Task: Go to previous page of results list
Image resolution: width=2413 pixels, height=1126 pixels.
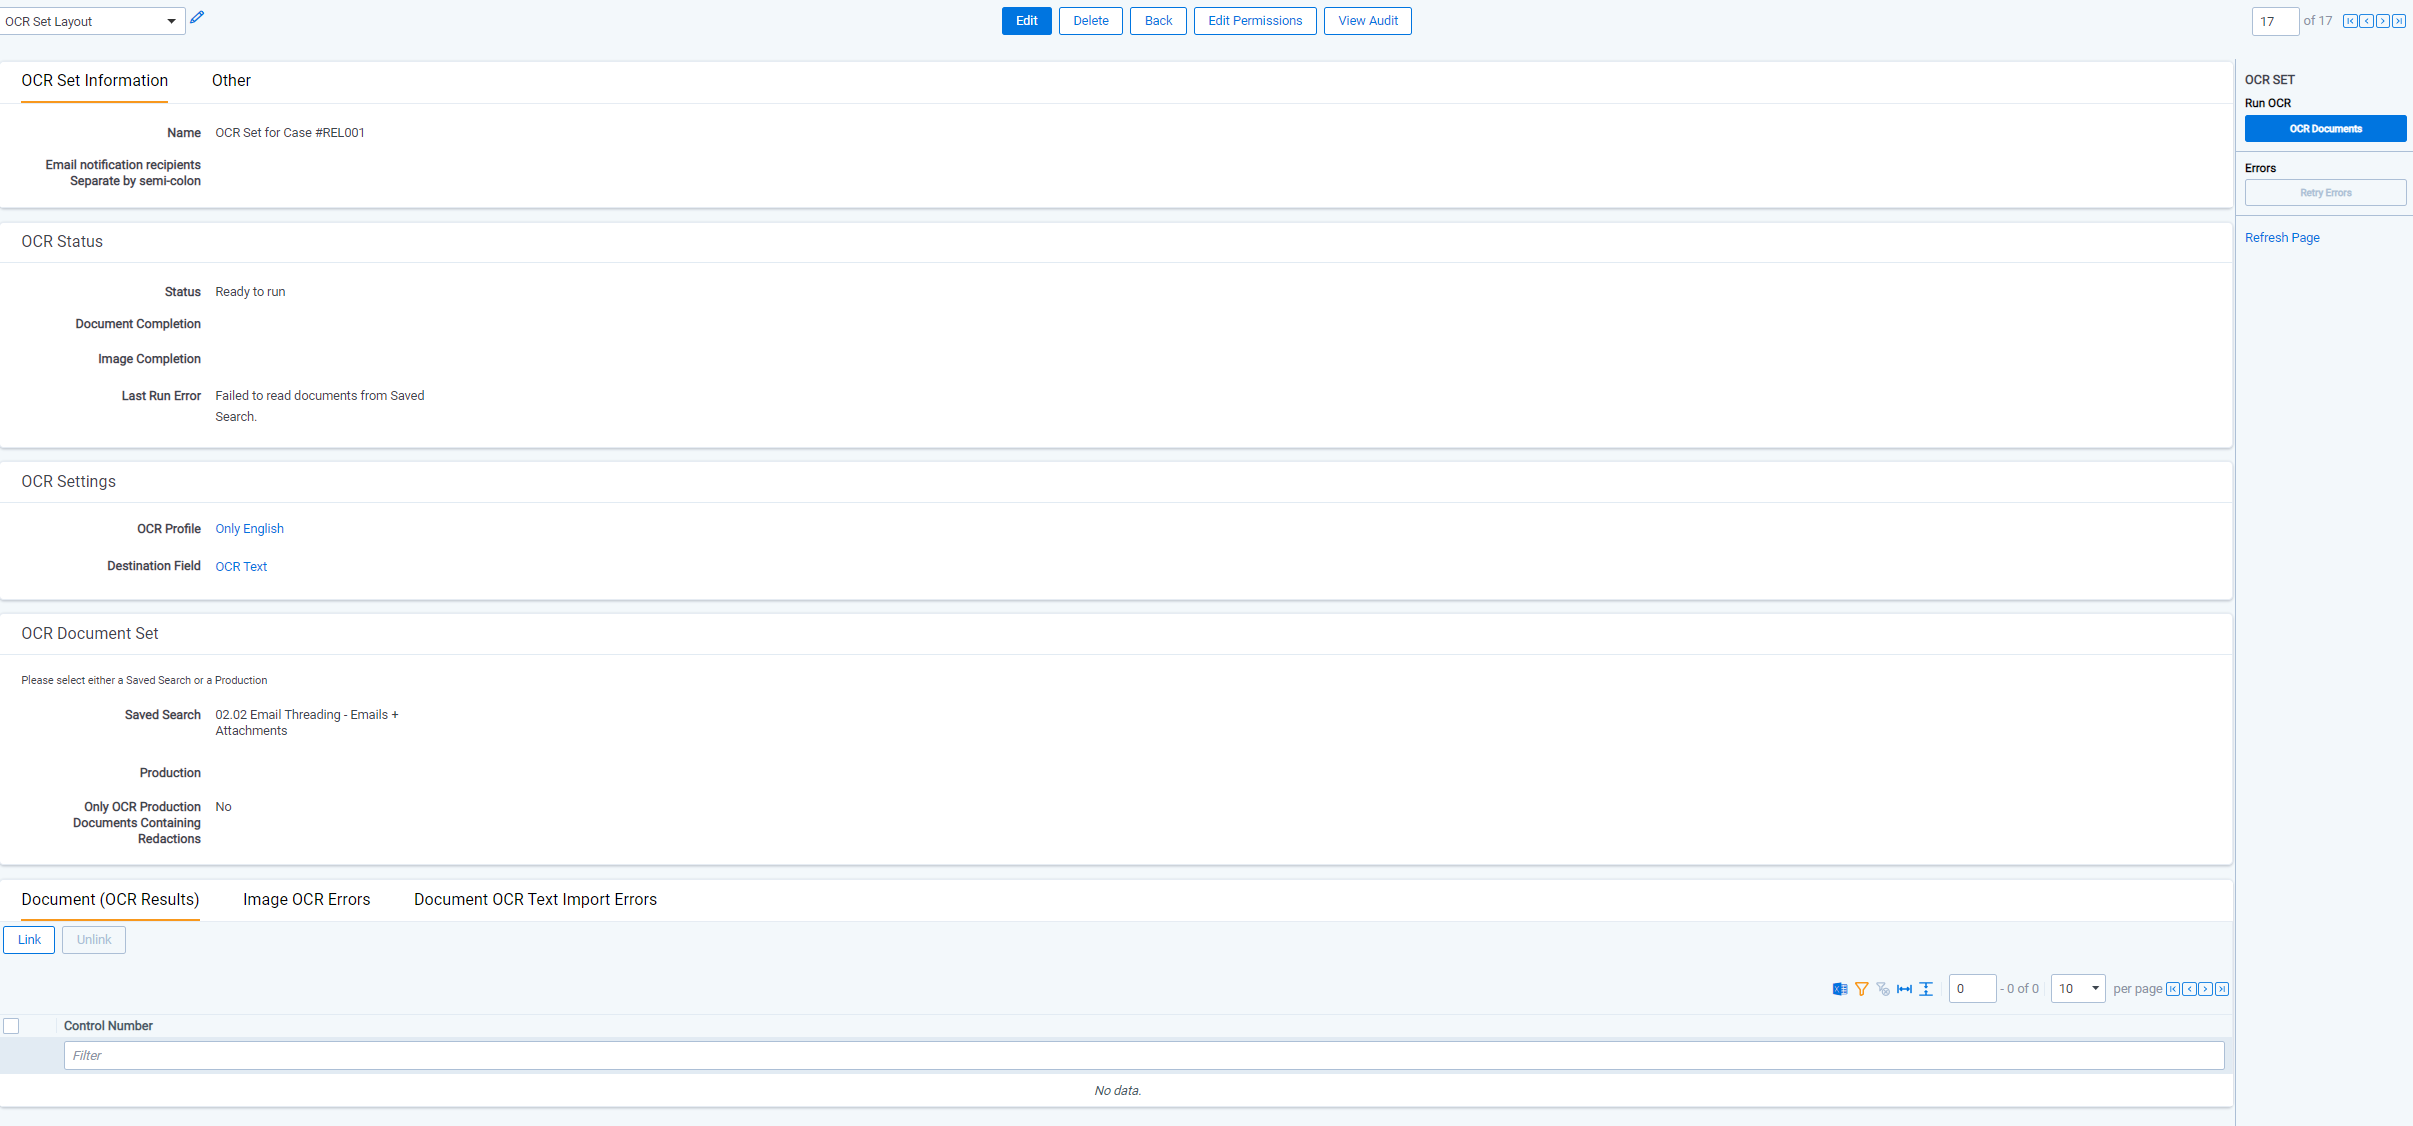Action: [x=2189, y=989]
